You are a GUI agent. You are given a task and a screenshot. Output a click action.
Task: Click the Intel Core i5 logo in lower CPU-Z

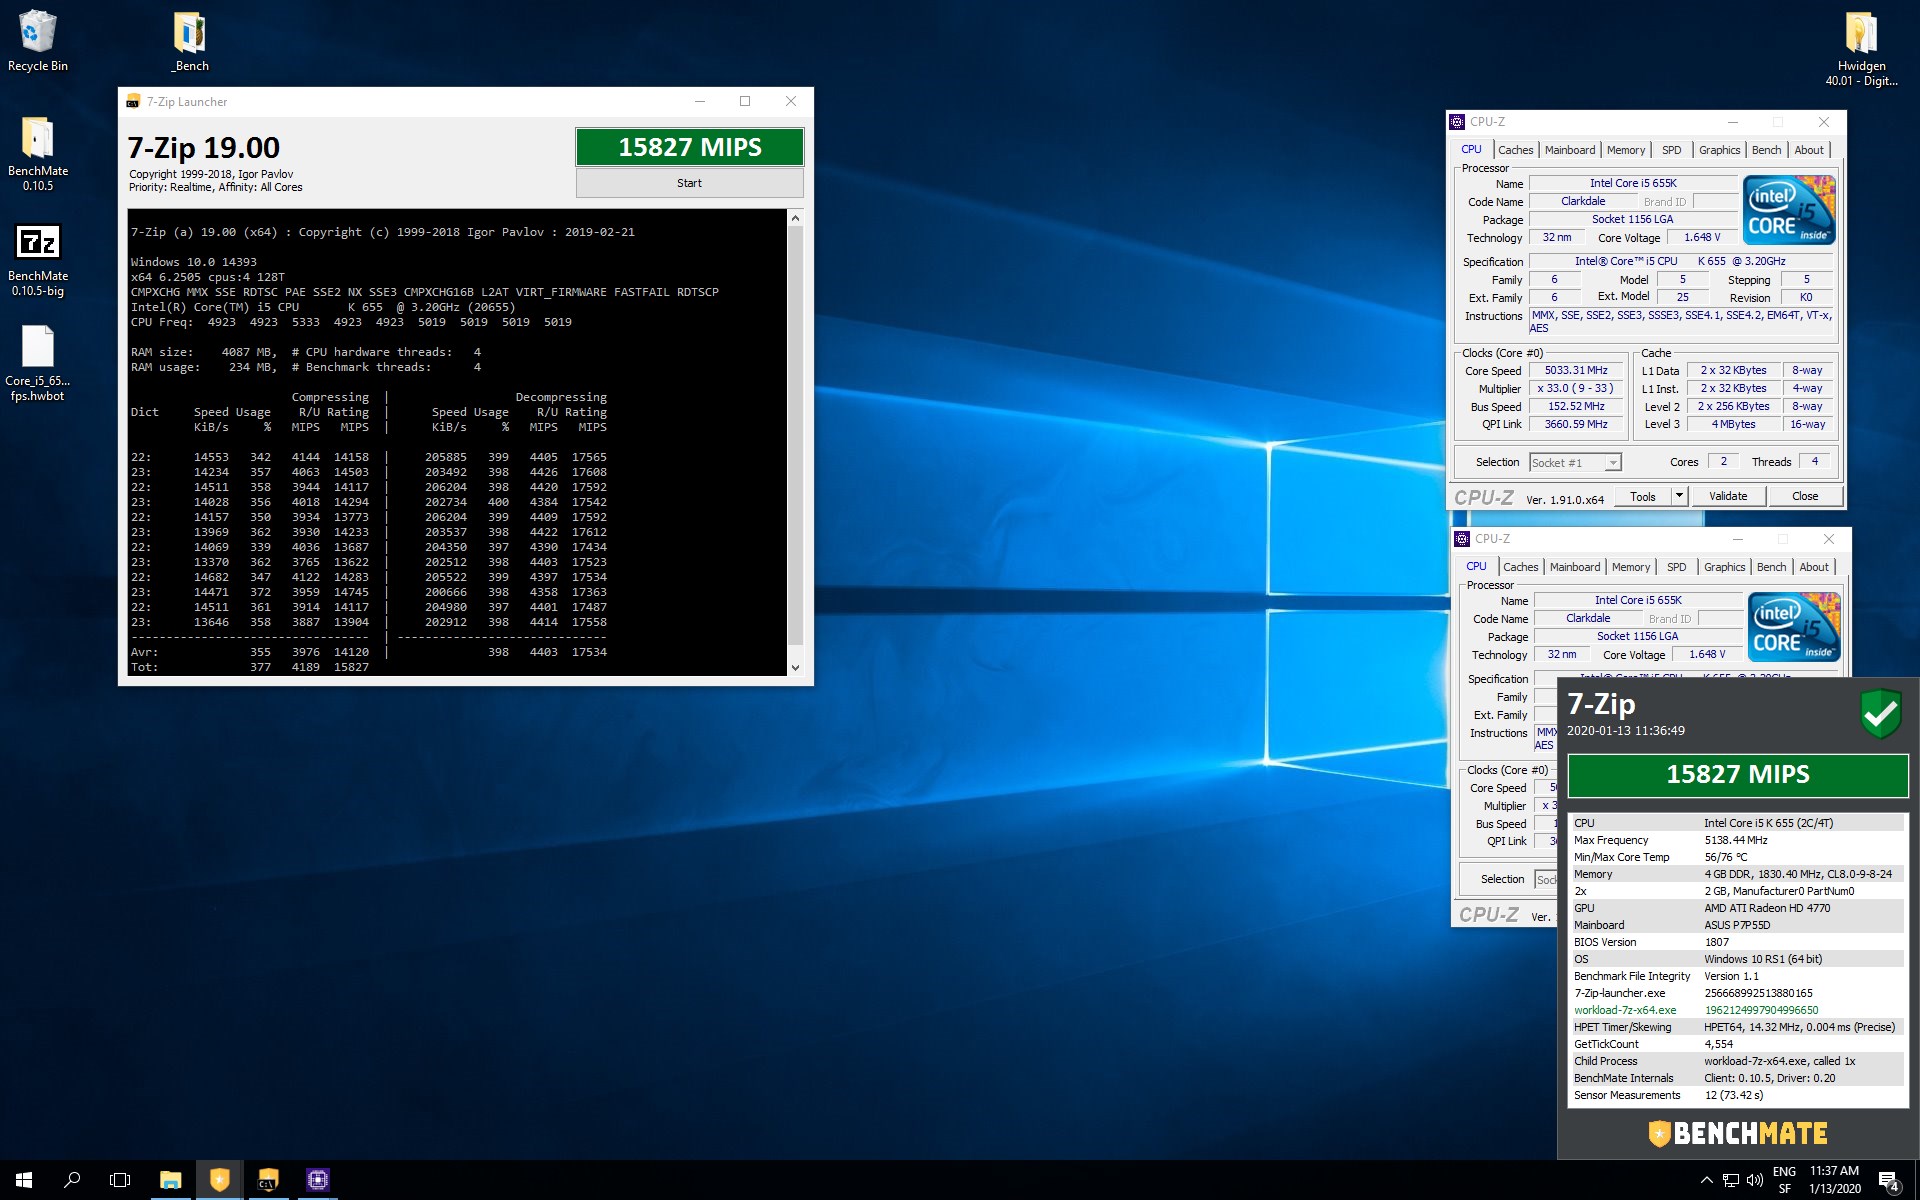point(1794,627)
